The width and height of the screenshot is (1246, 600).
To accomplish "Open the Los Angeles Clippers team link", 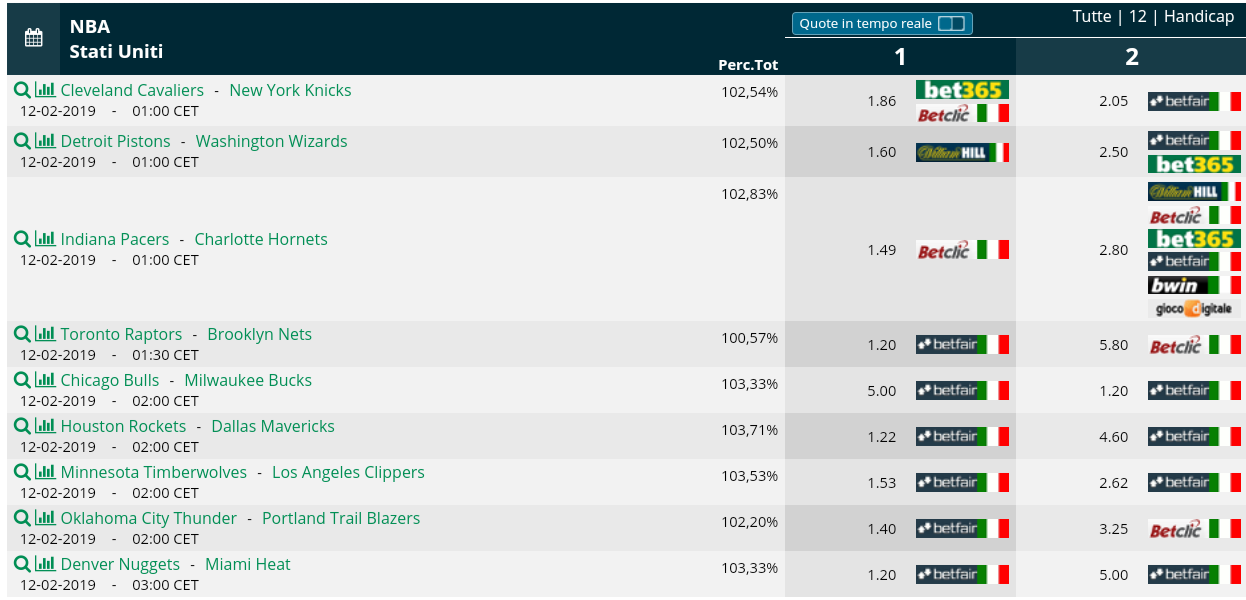I will click(x=348, y=472).
